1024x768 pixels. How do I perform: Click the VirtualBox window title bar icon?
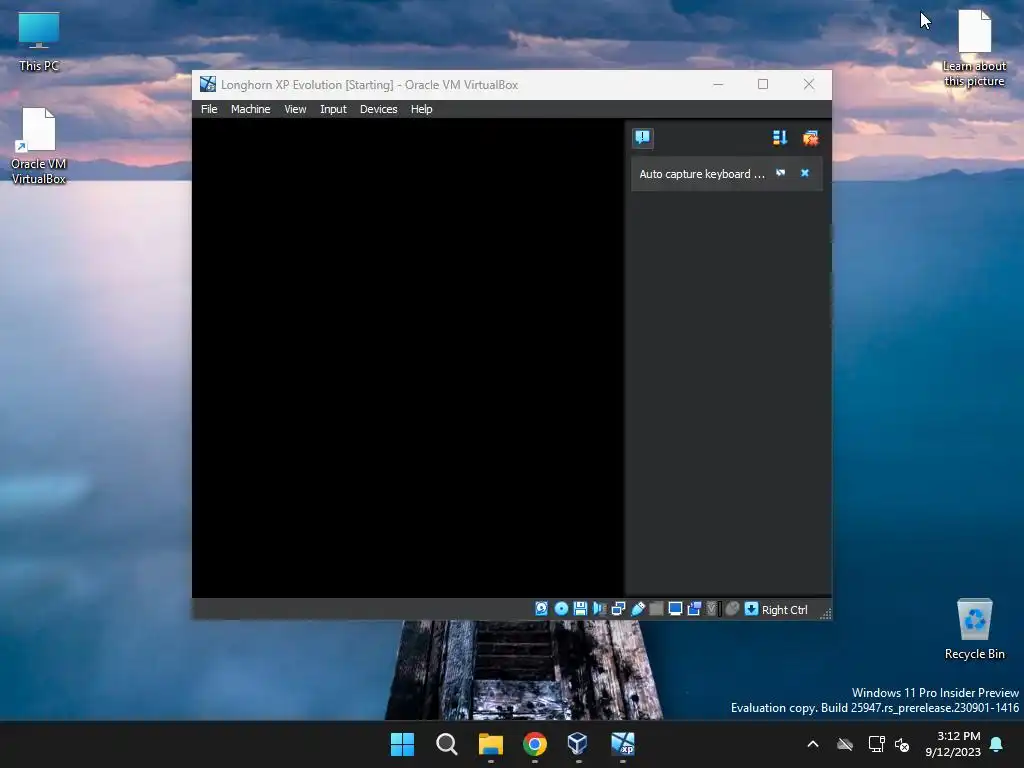tap(208, 84)
